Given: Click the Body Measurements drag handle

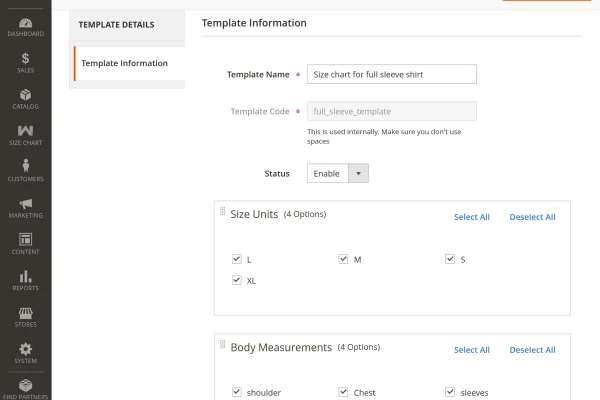Looking at the screenshot, I should pos(221,345).
